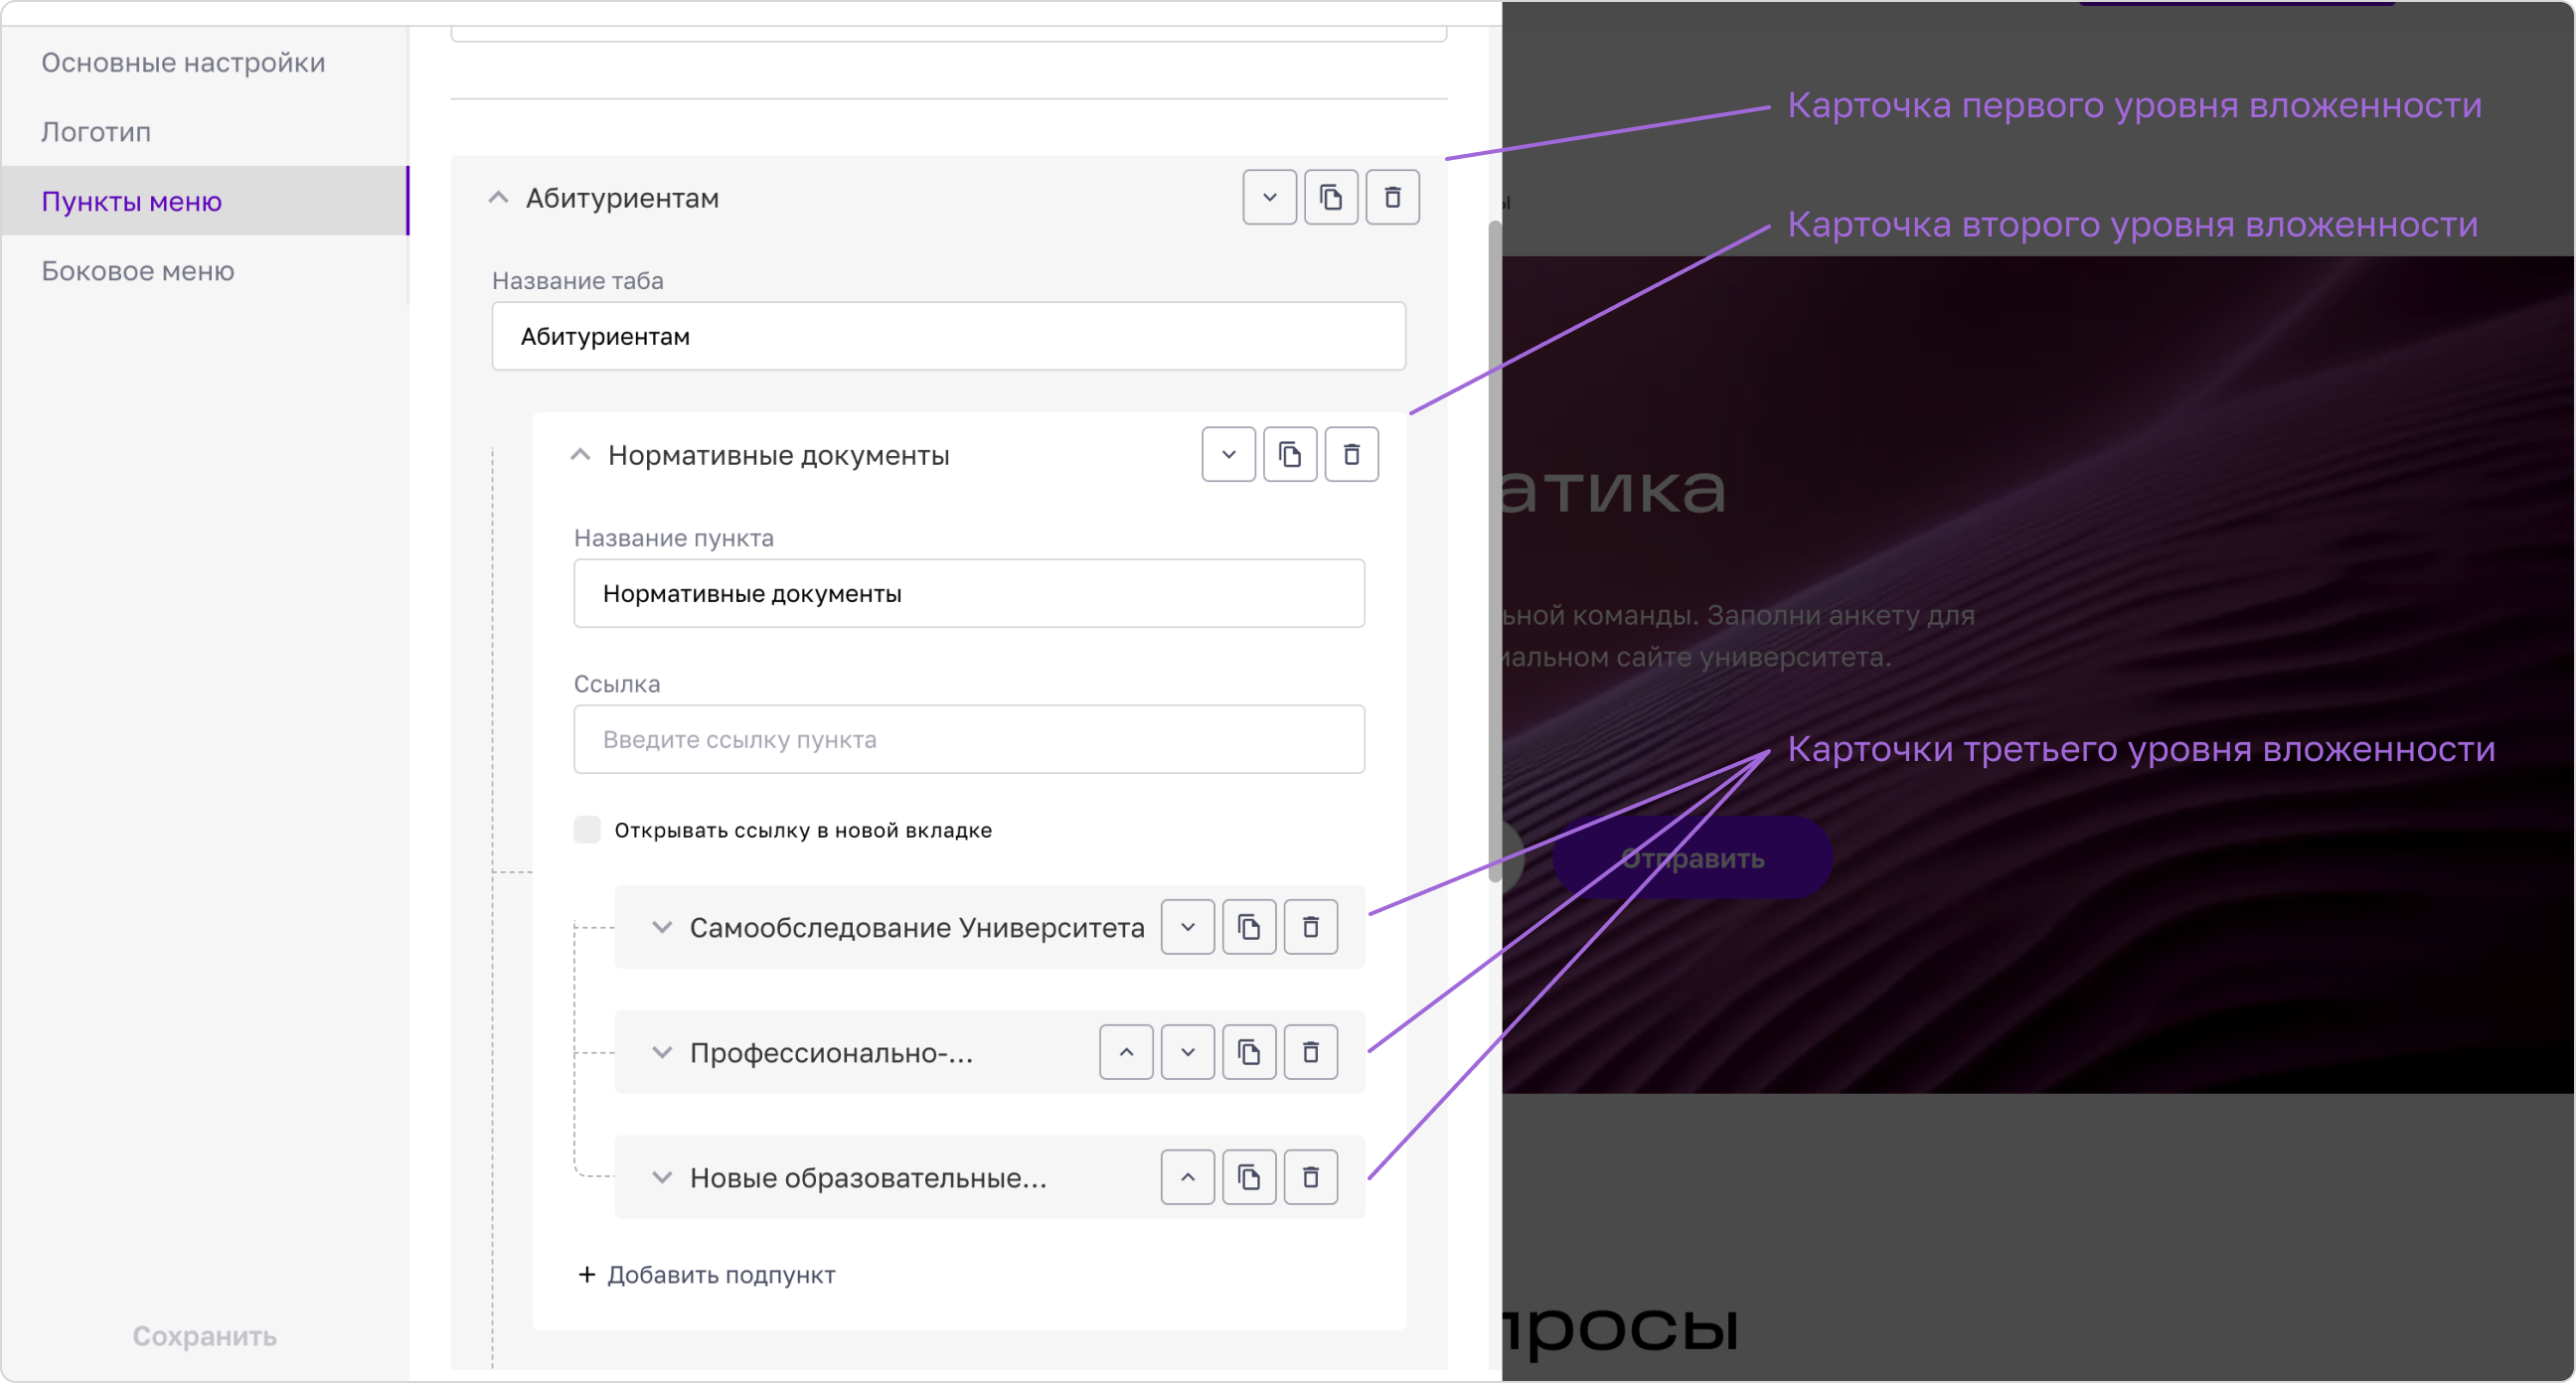2576x1383 pixels.
Task: Enable opening link in new tab checkbox
Action: coord(587,829)
